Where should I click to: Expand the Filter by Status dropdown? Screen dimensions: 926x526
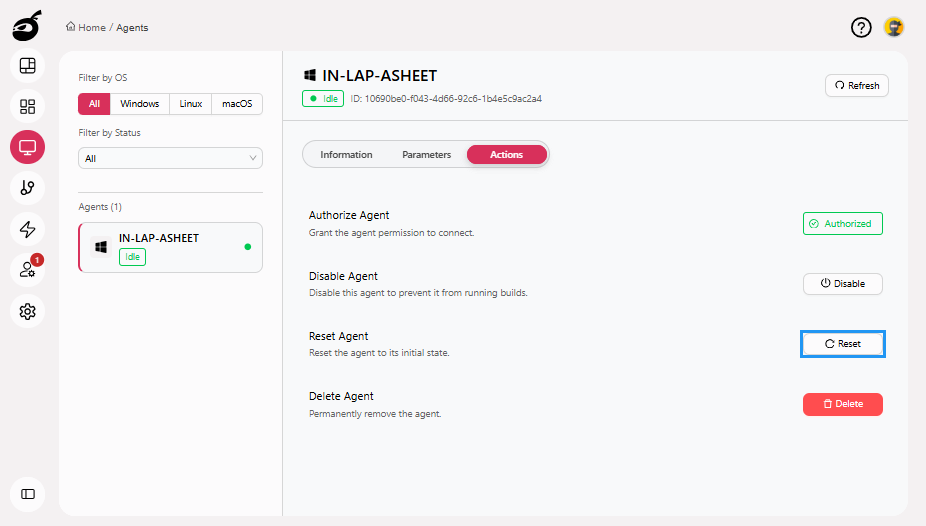pyautogui.click(x=170, y=158)
